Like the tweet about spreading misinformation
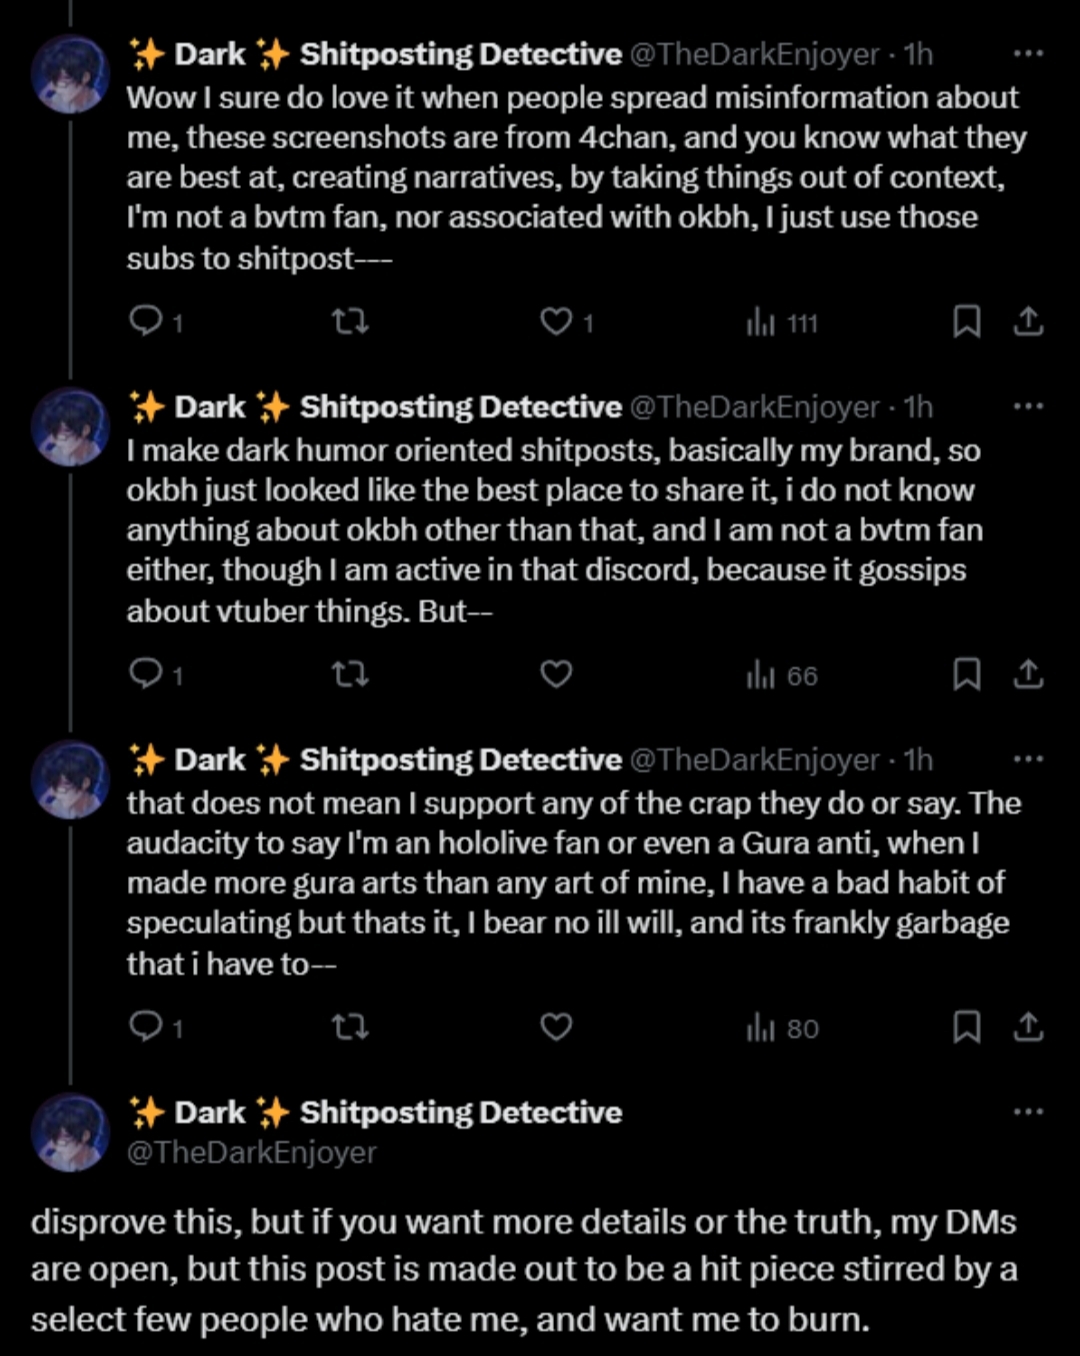Screen dimensions: 1080x1356 pyautogui.click(x=556, y=322)
